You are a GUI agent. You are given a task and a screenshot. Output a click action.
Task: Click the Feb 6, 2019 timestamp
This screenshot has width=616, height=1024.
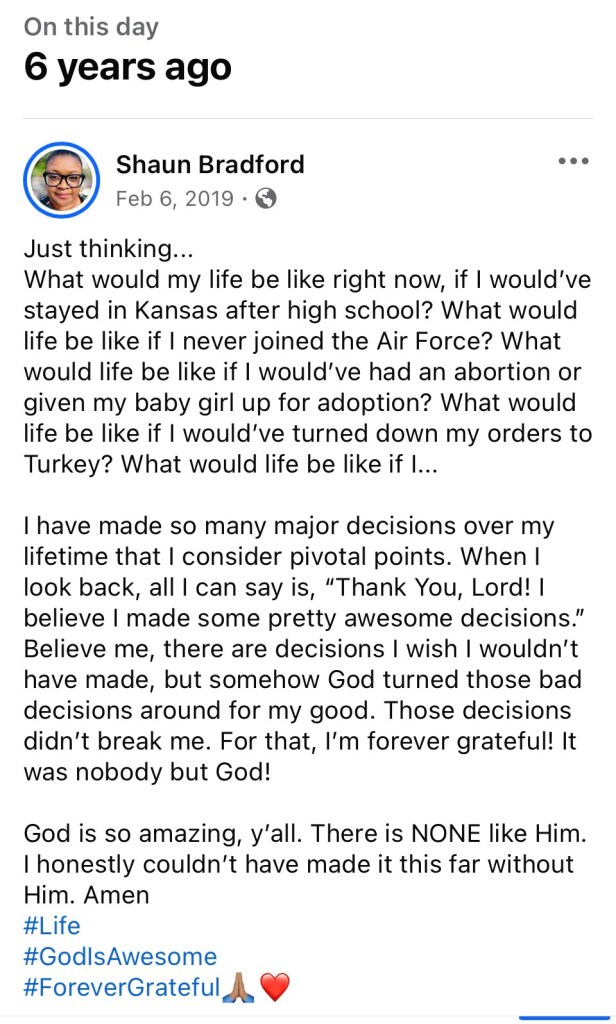[175, 198]
